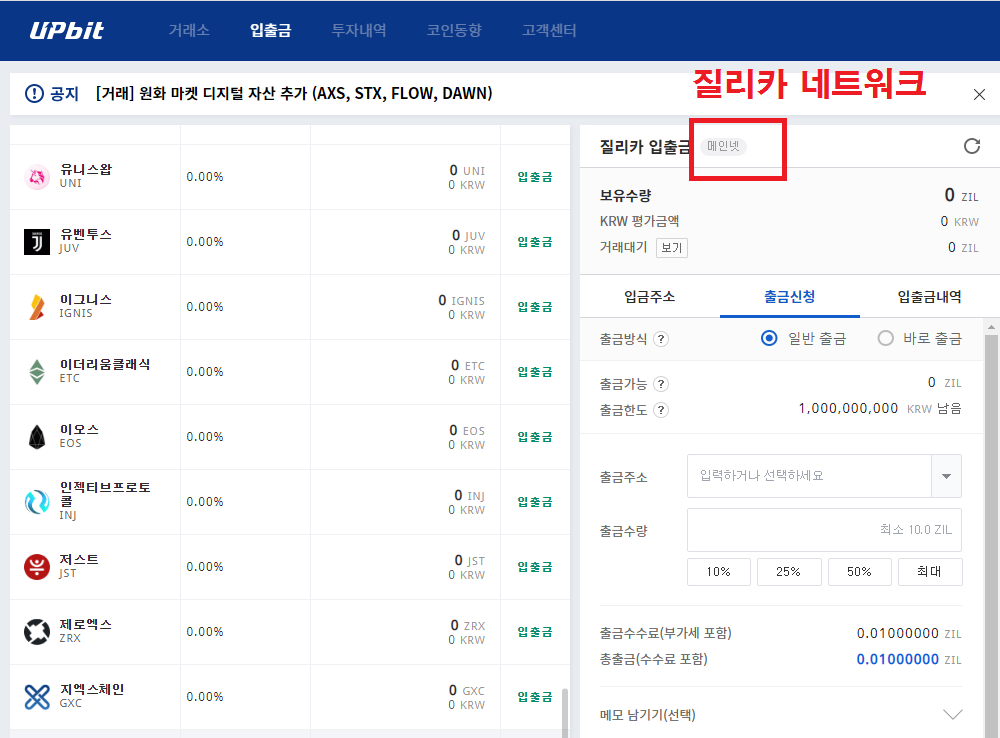Switch to the 입출금내역 tab
Image resolution: width=1000 pixels, height=738 pixels.
click(929, 297)
